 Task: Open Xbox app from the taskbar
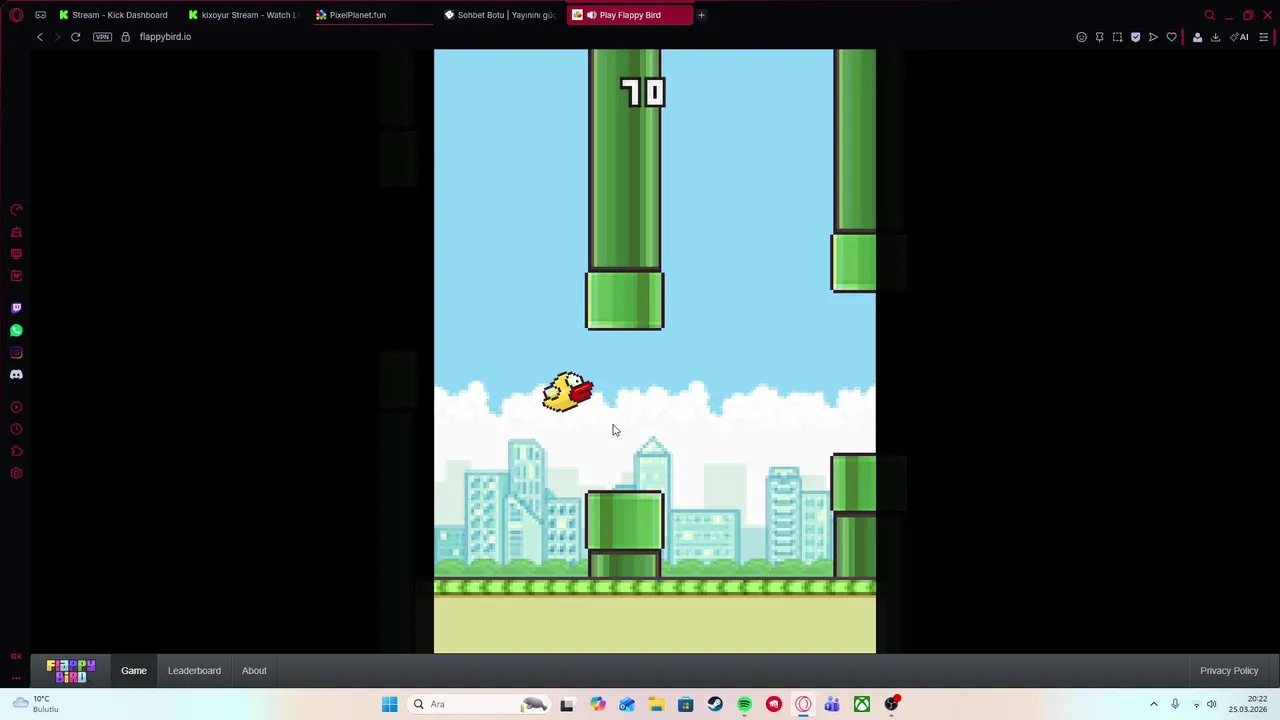click(x=862, y=704)
